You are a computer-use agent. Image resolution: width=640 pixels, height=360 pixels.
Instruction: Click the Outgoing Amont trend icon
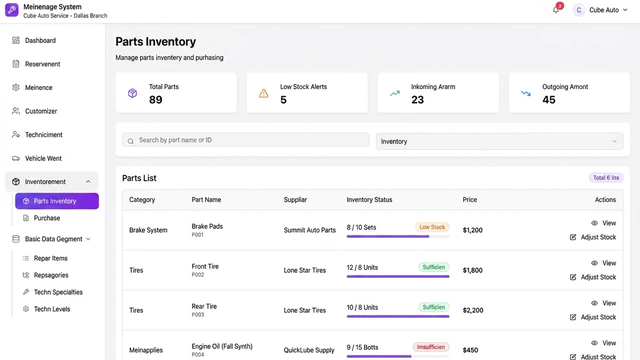526,93
